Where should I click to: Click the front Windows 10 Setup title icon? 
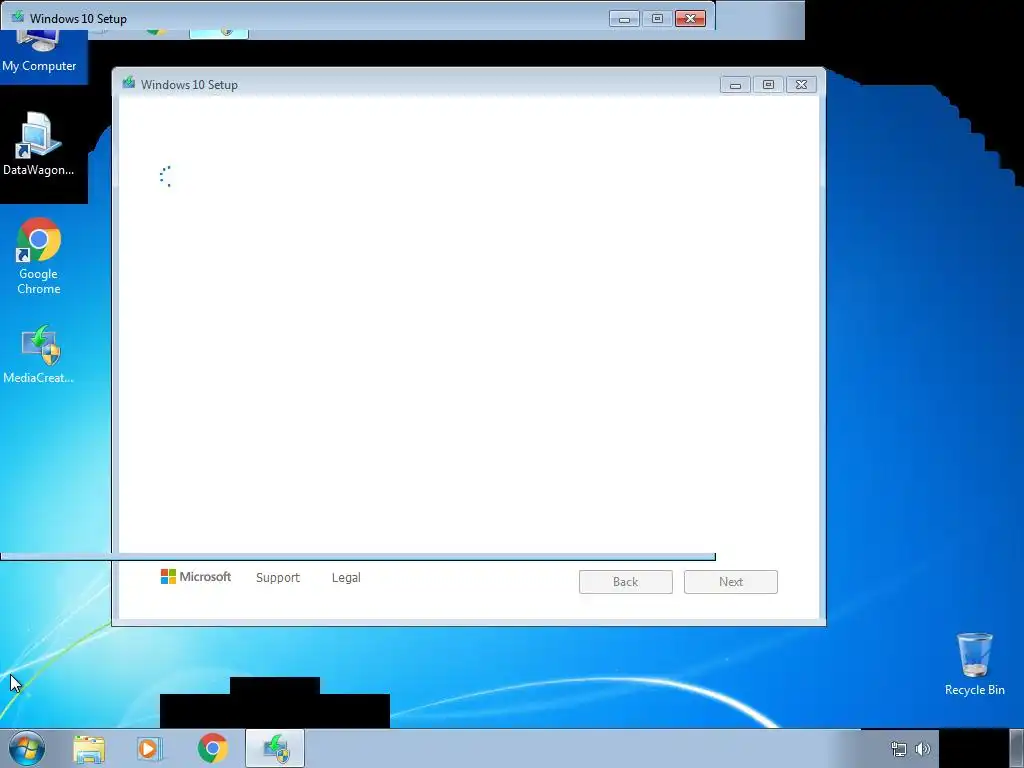129,83
